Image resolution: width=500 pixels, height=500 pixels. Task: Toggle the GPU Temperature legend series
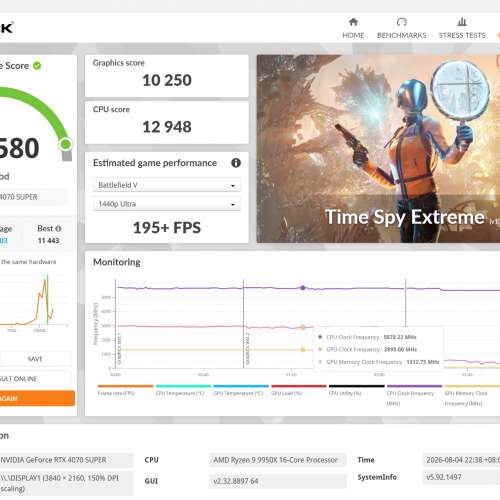[241, 391]
